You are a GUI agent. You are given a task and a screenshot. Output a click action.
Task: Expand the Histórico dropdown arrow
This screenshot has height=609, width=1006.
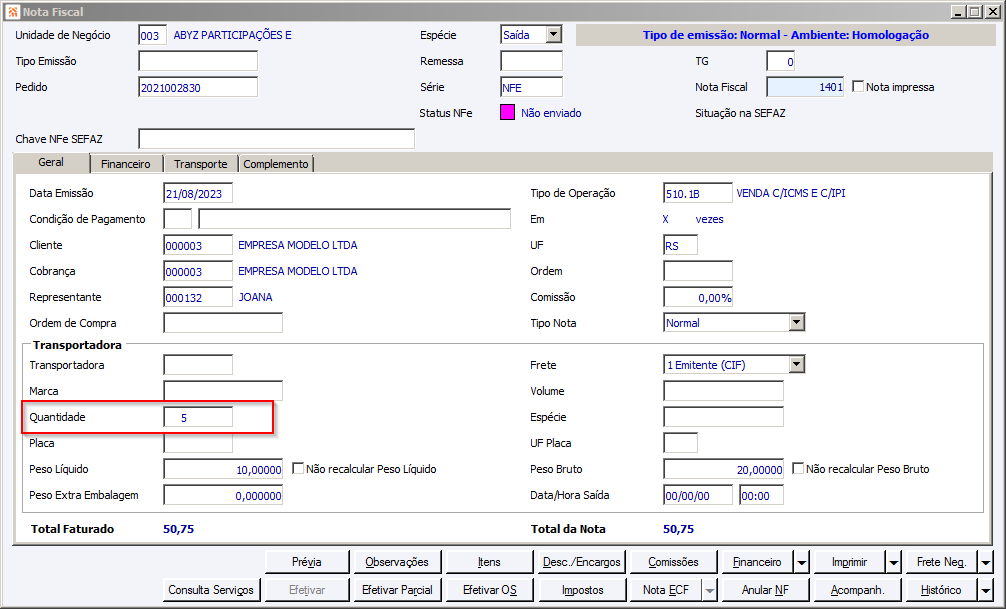click(x=985, y=590)
